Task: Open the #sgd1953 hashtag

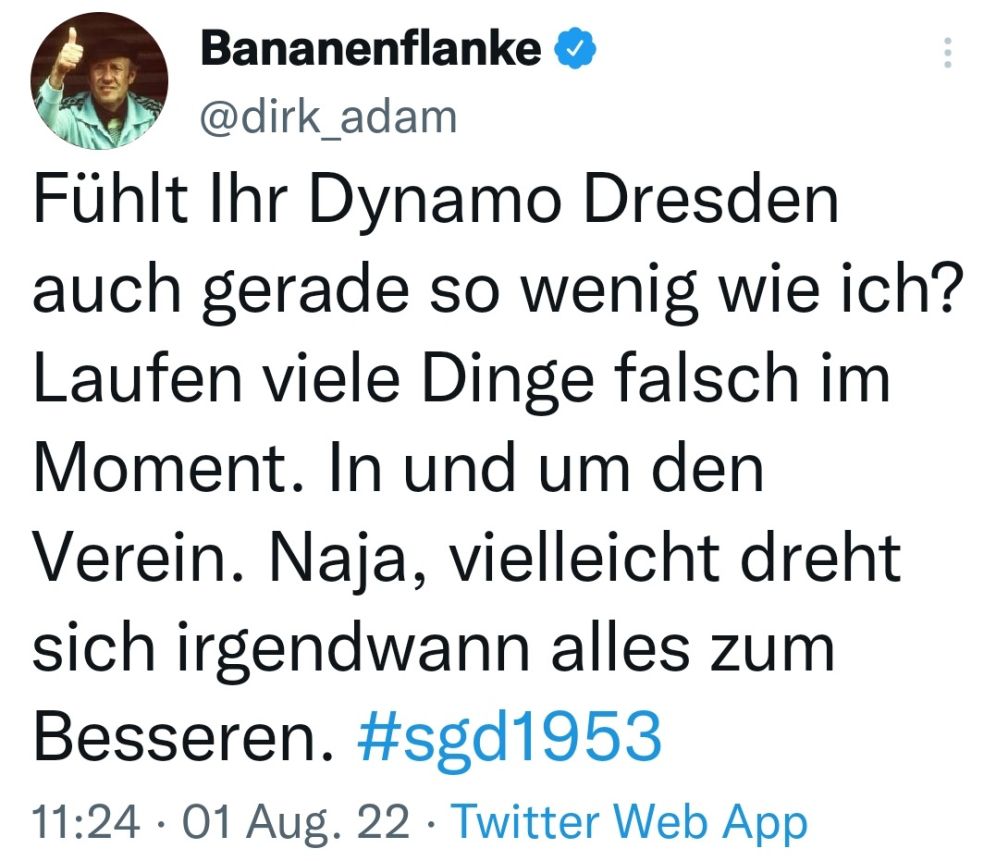Action: pyautogui.click(x=510, y=738)
